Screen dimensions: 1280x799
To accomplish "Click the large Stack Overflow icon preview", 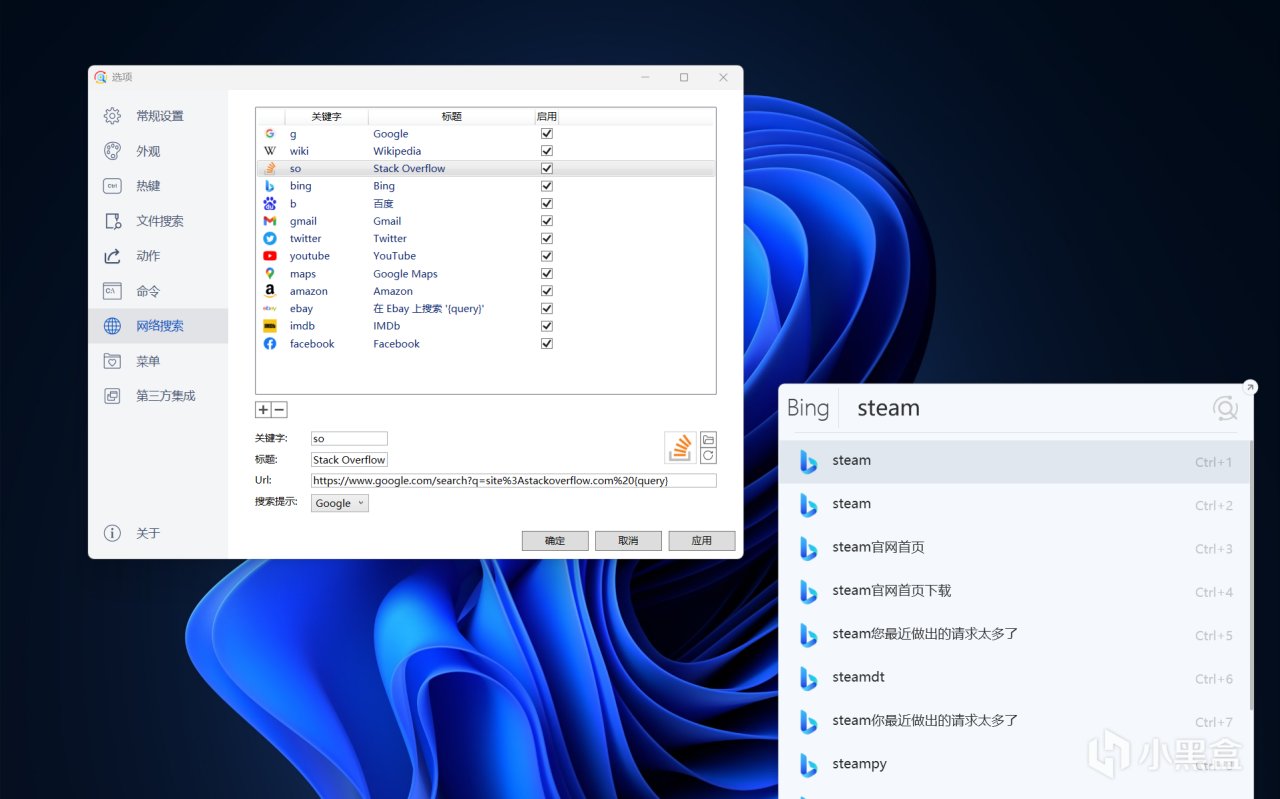I will pos(680,447).
